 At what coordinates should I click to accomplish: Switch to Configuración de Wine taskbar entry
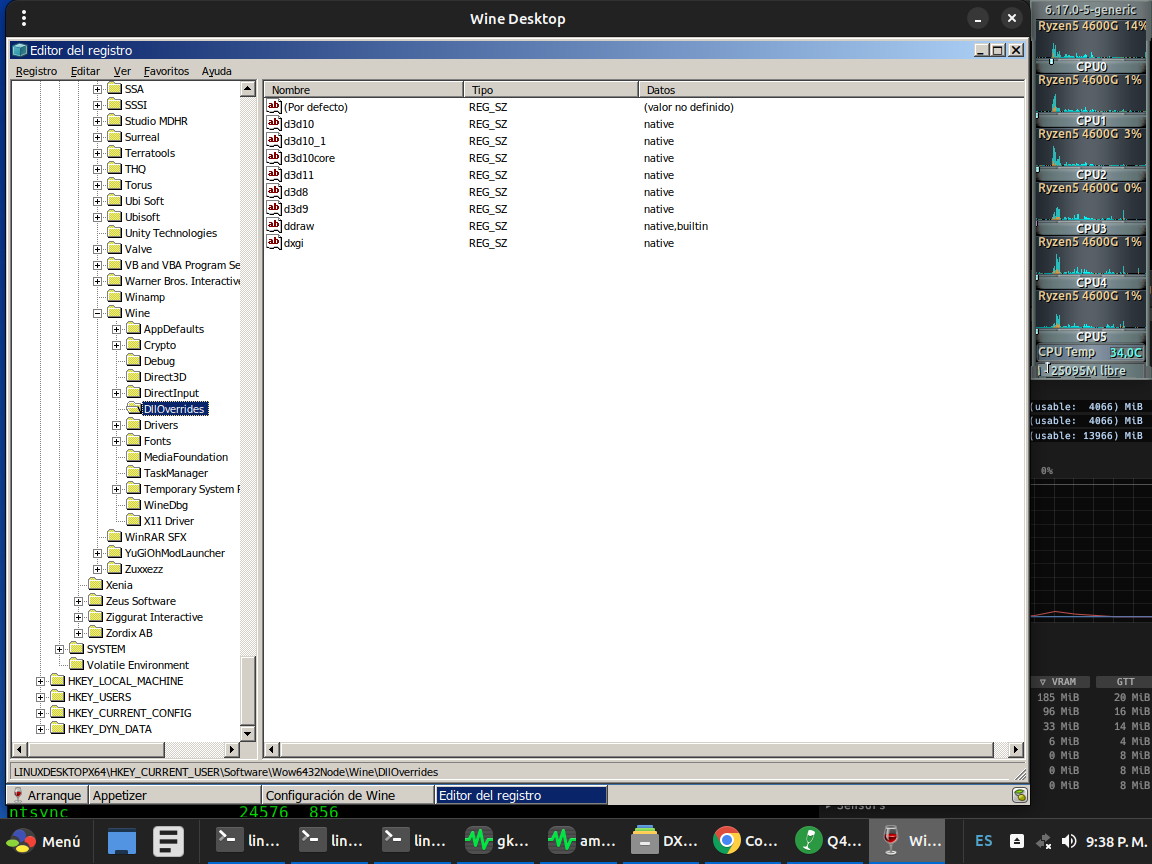[348, 795]
